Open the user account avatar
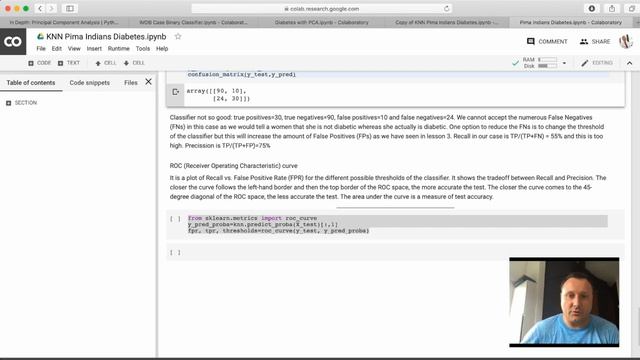640x360 pixels. (626, 41)
